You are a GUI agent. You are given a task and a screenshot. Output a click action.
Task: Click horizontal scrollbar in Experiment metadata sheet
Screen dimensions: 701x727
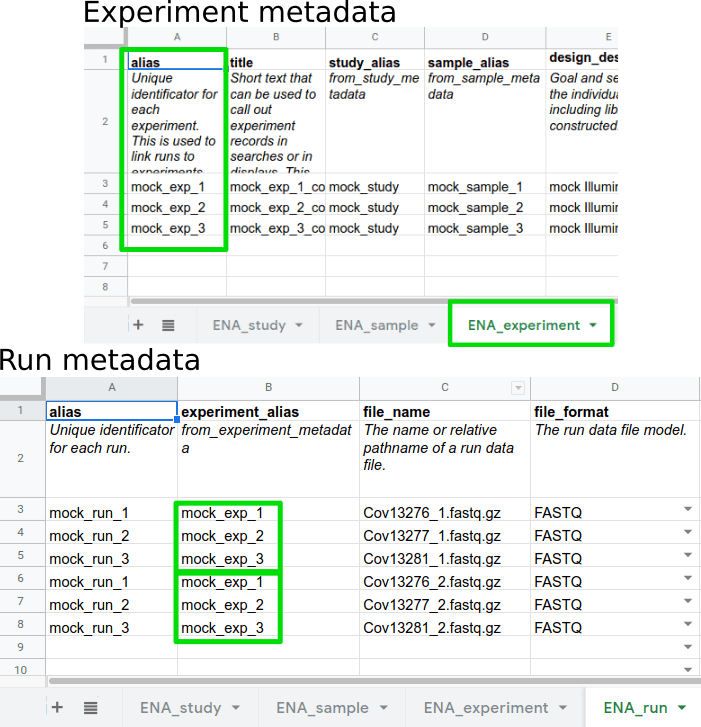(370, 300)
